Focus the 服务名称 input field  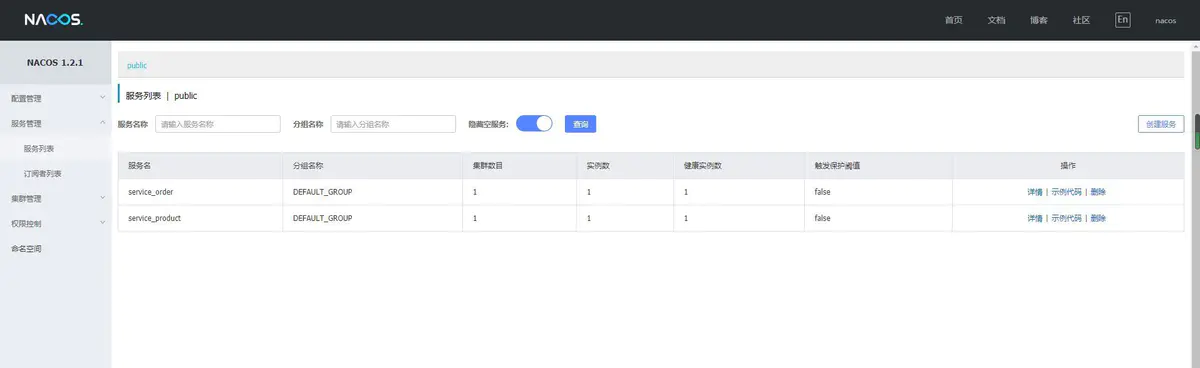tap(217, 124)
